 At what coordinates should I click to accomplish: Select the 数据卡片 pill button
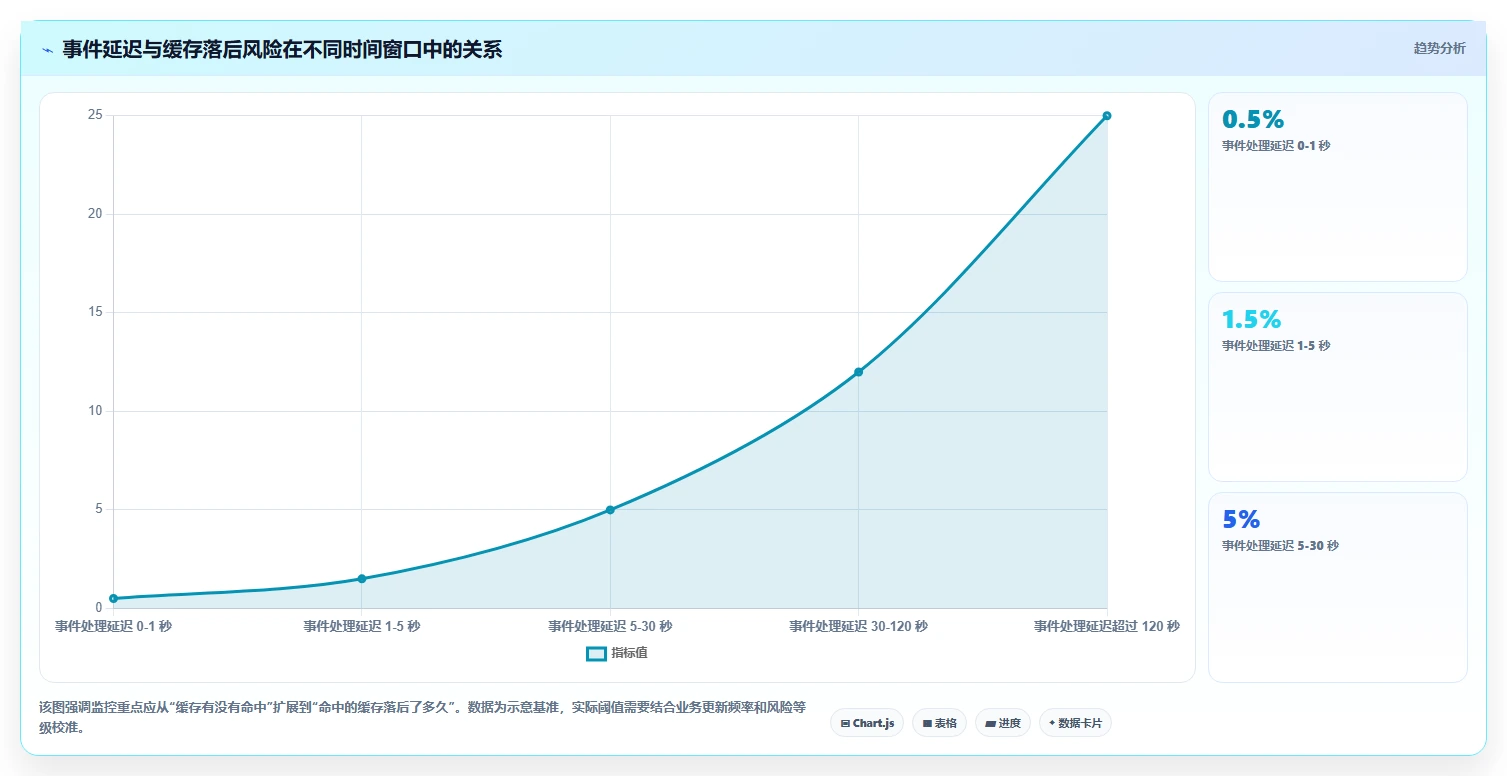click(1075, 722)
